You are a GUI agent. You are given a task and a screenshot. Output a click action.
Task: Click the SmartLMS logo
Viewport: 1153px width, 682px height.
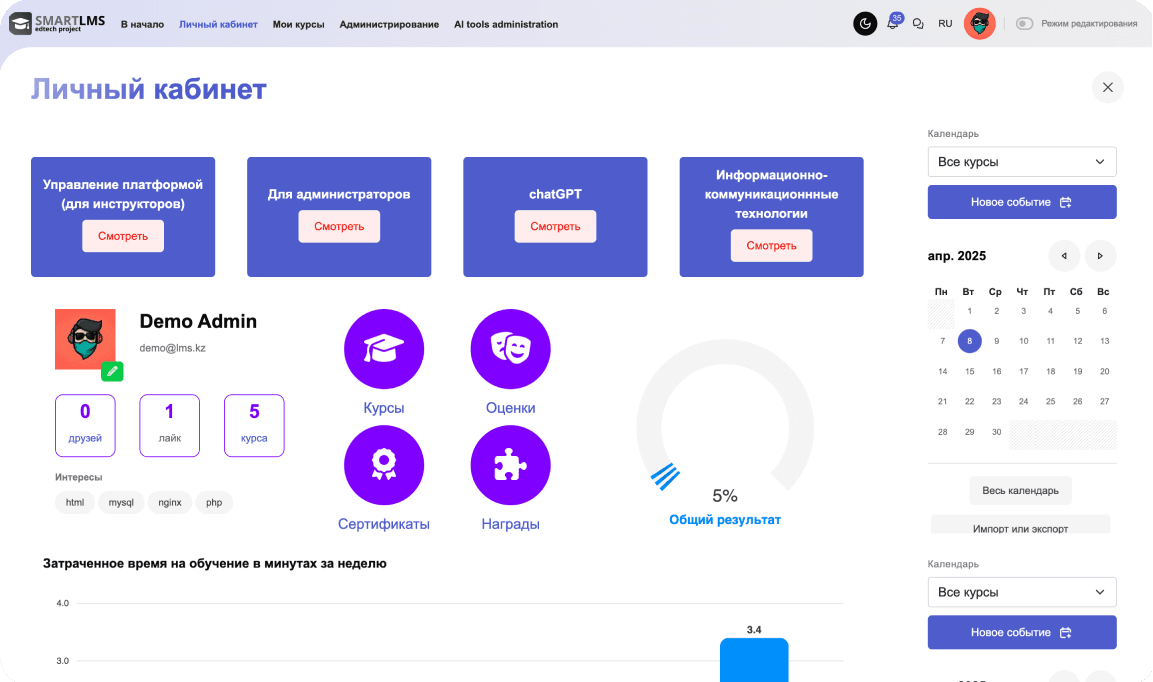click(55, 23)
